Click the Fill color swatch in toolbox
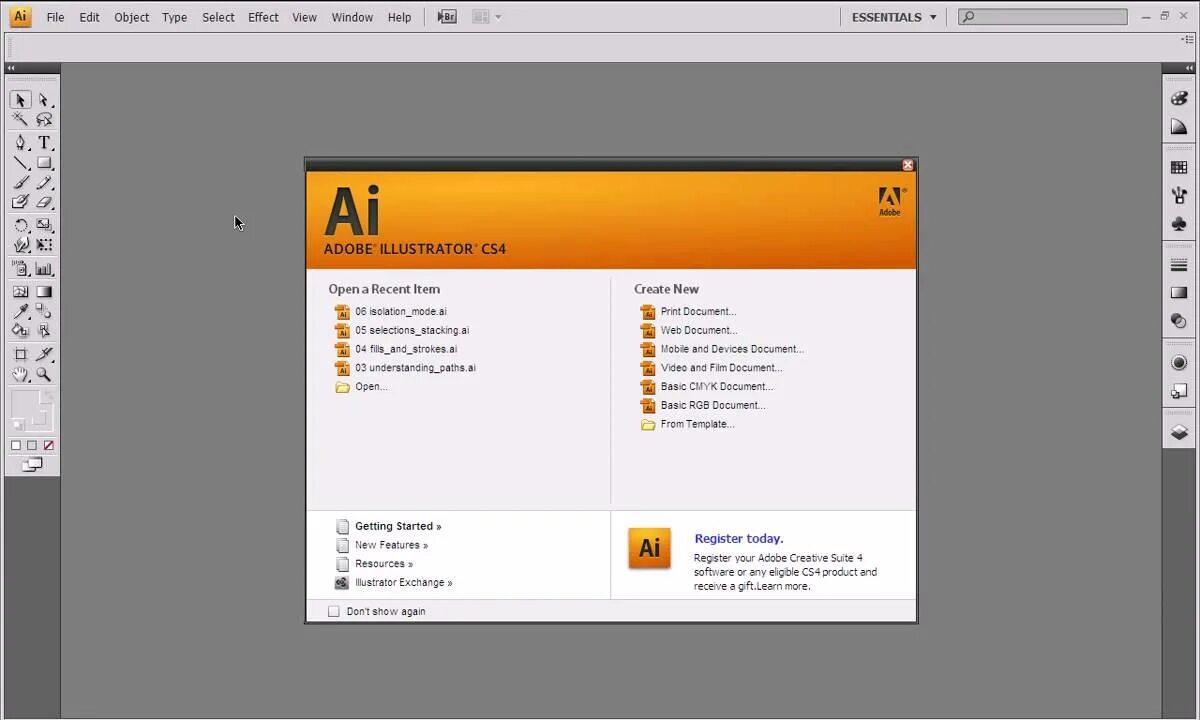This screenshot has width=1200, height=720. click(25, 404)
